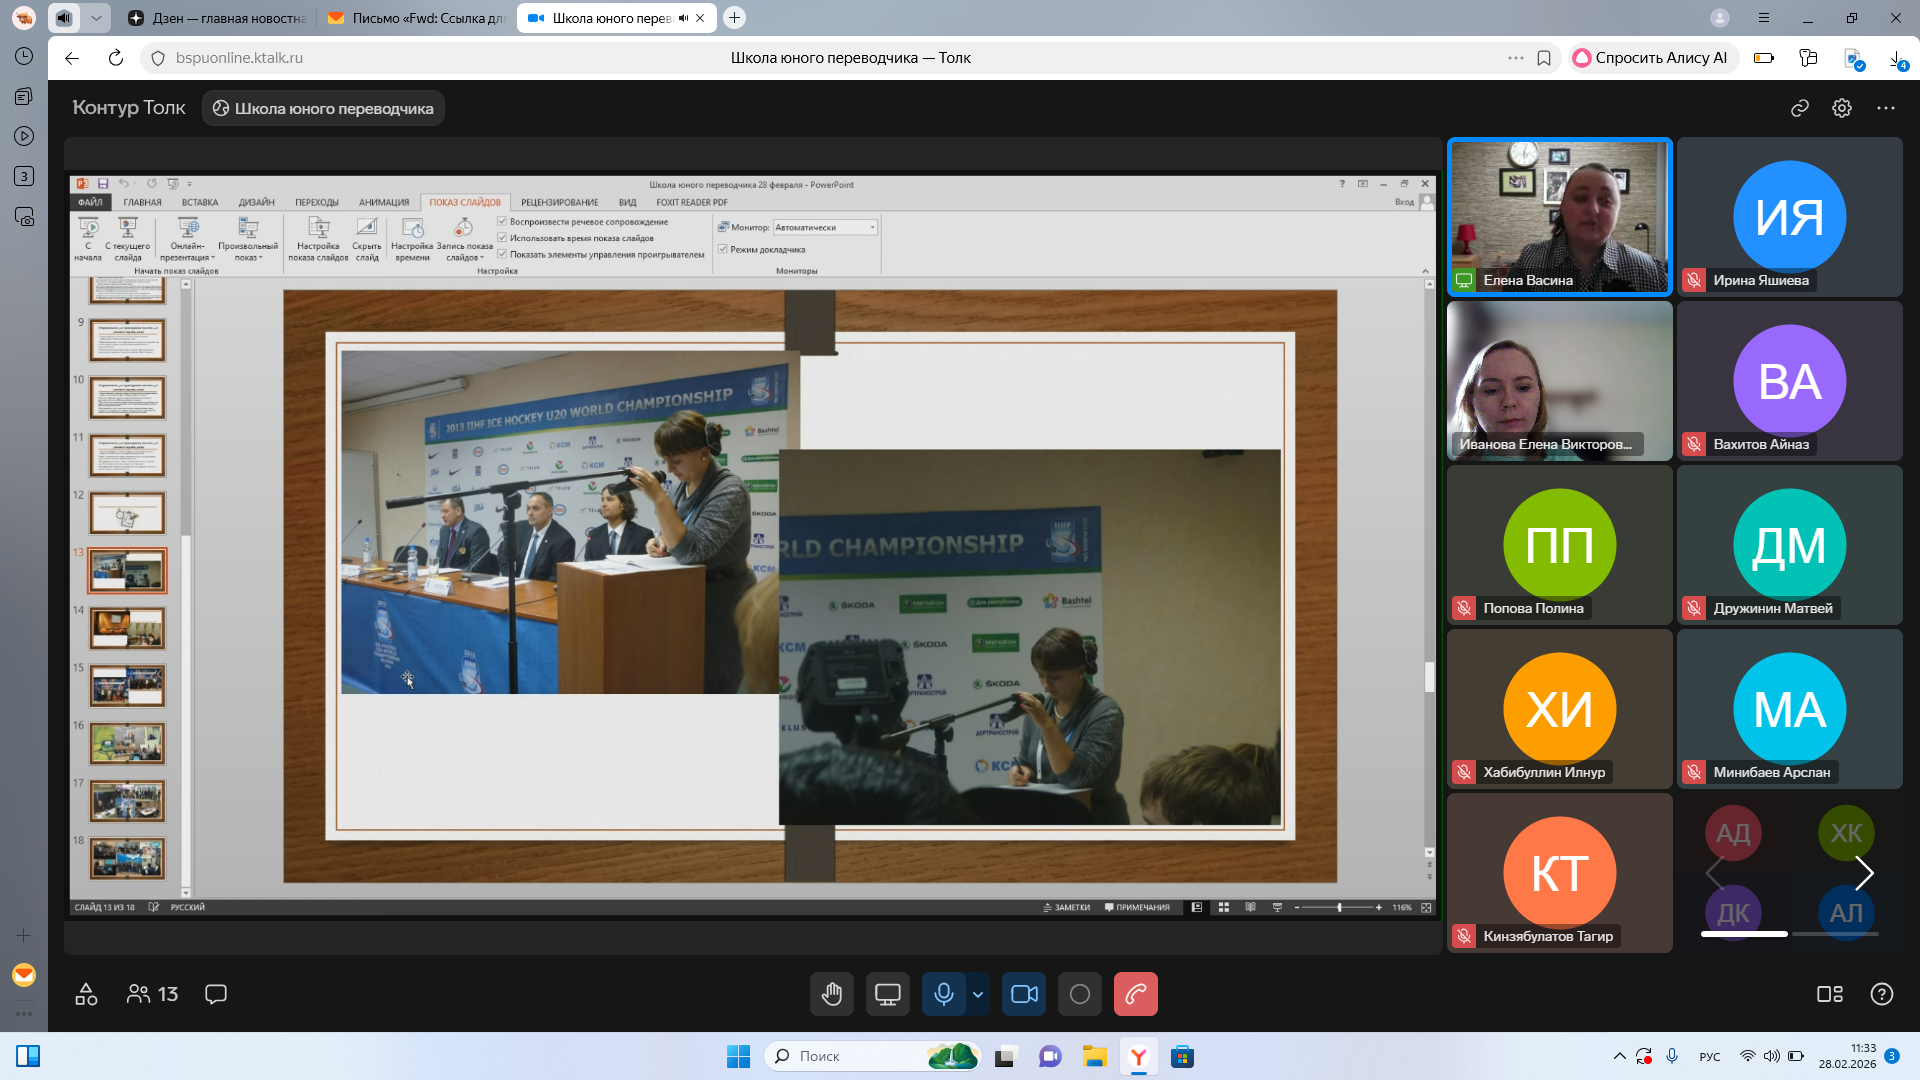Image resolution: width=1920 pixels, height=1080 pixels.
Task: Show next page of participants
Action: click(x=1864, y=873)
